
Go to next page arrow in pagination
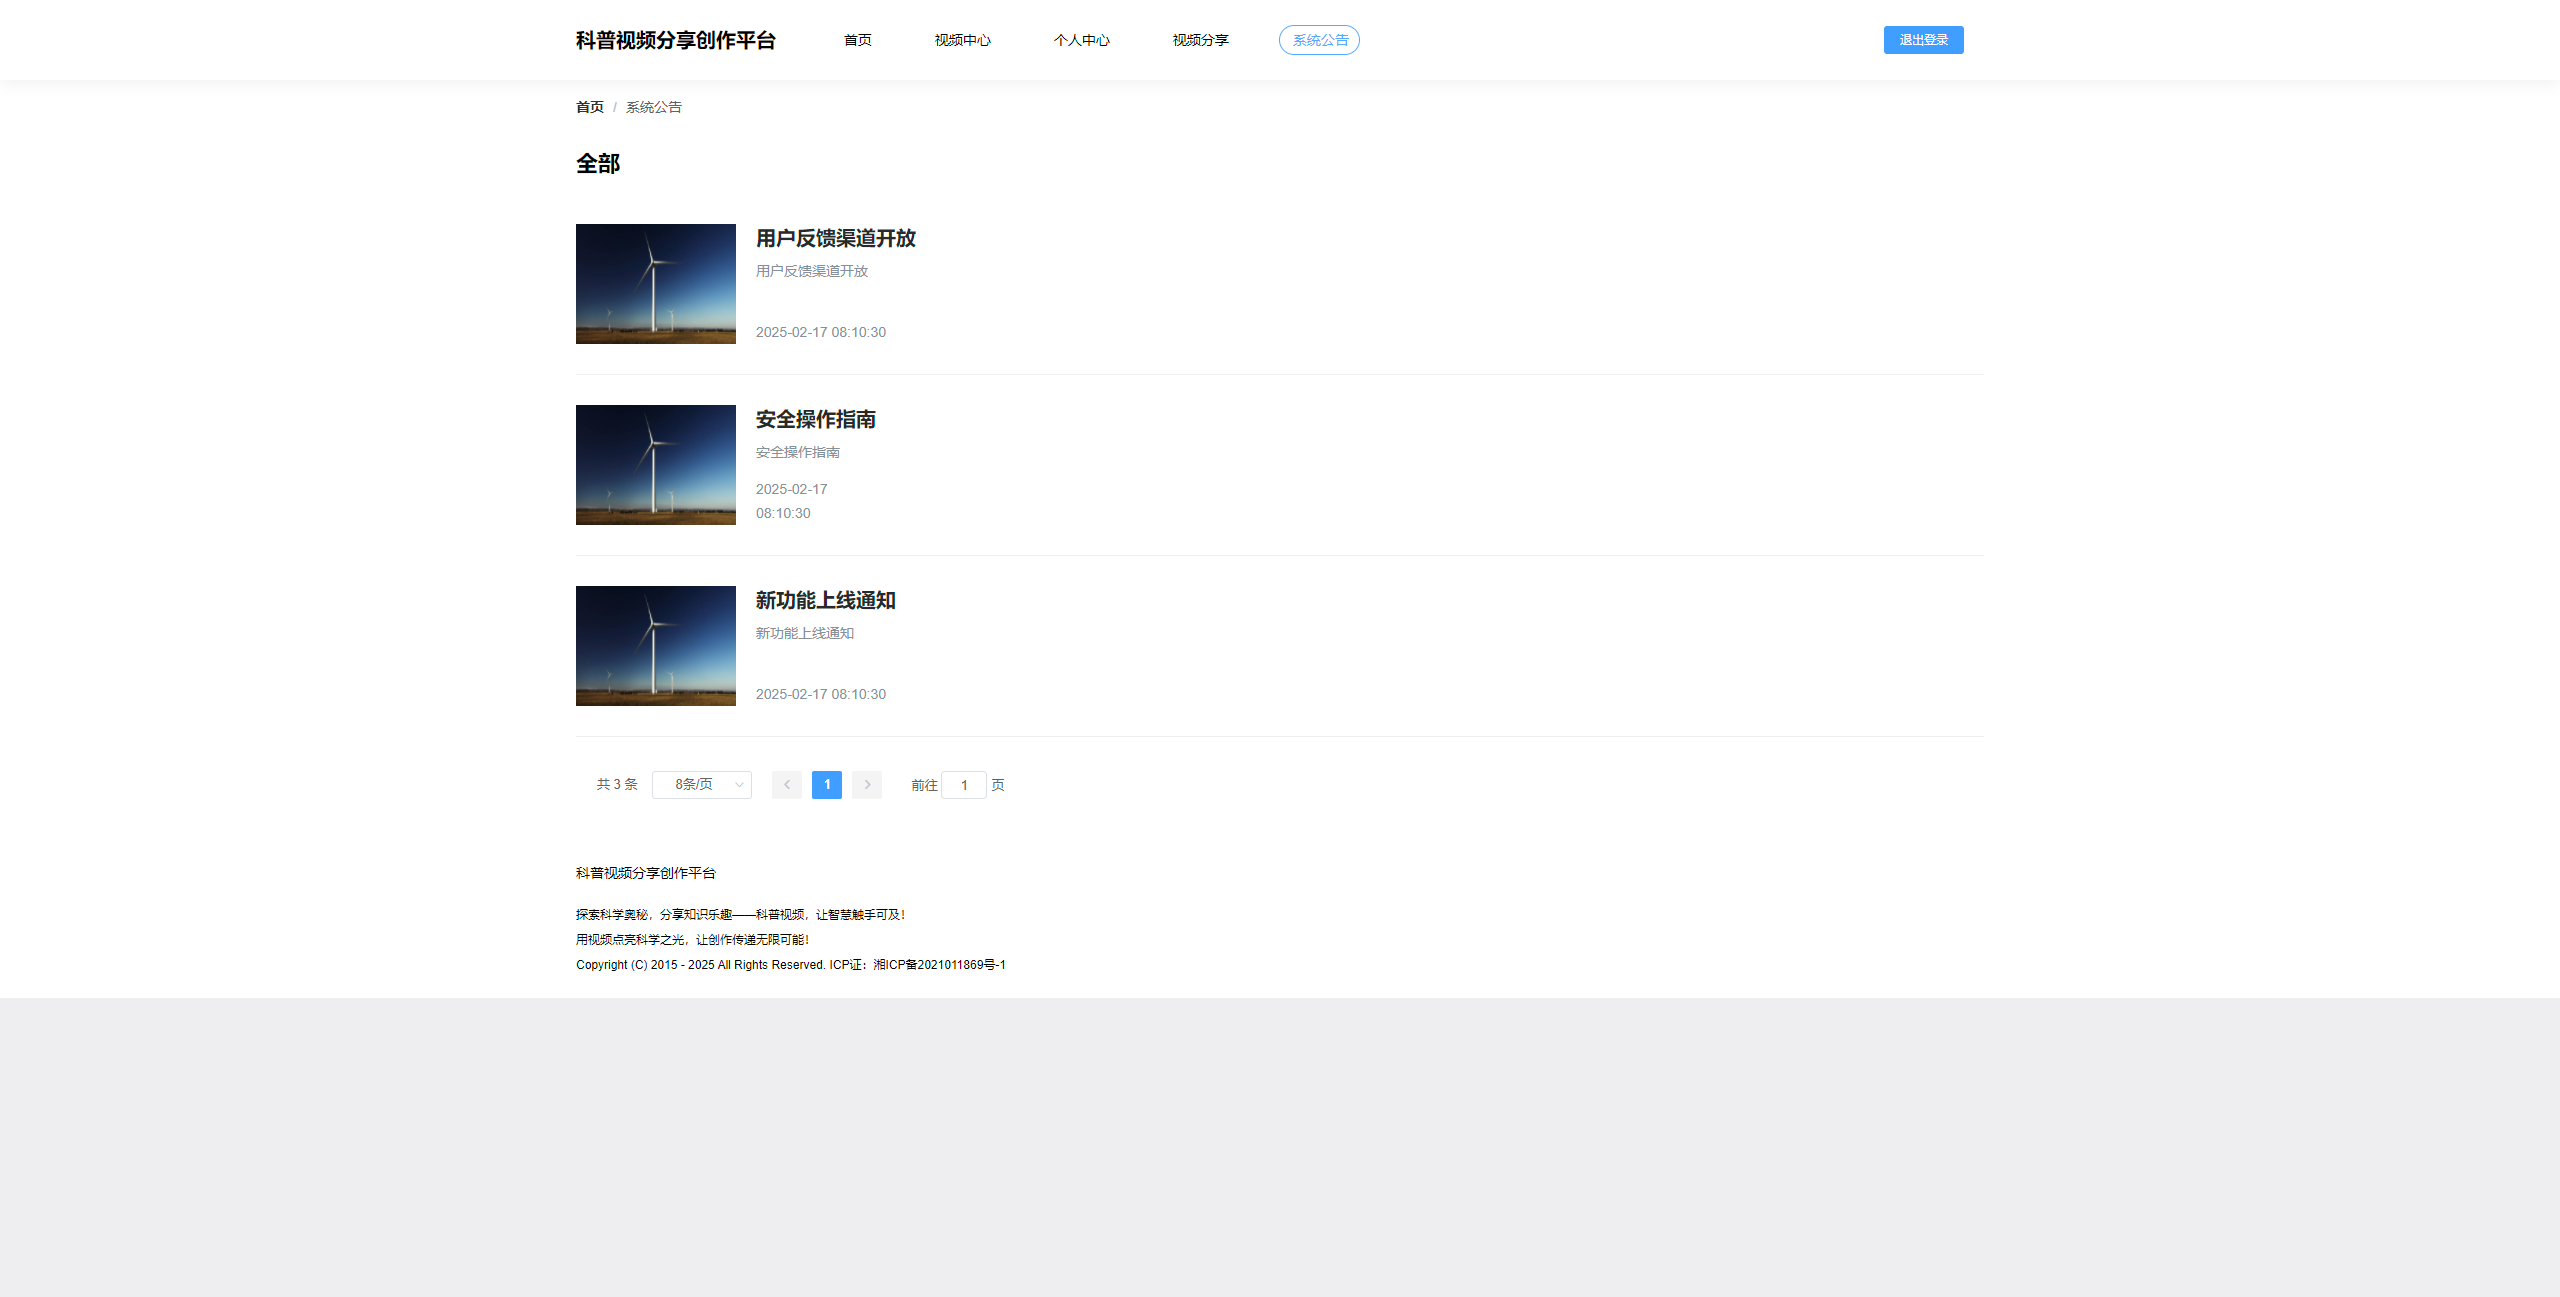click(867, 785)
